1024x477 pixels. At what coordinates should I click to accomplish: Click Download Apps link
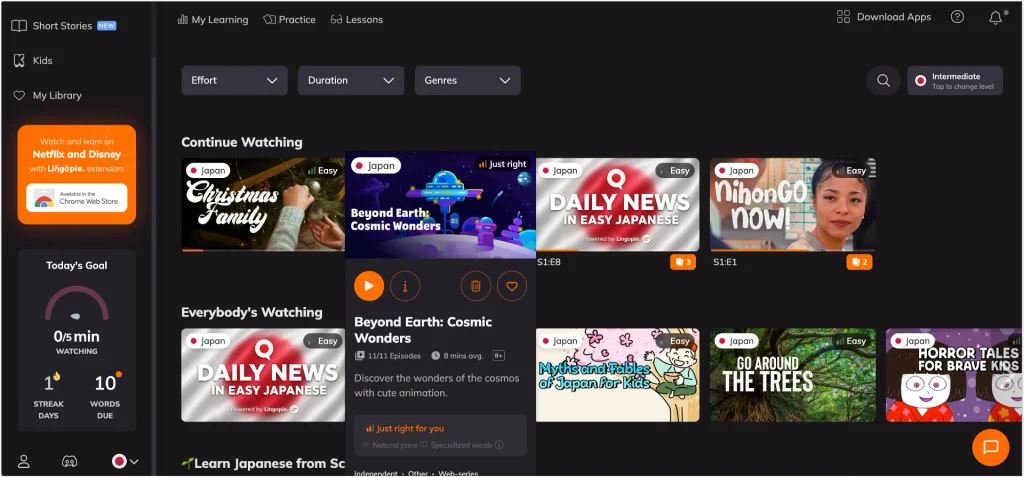point(884,17)
